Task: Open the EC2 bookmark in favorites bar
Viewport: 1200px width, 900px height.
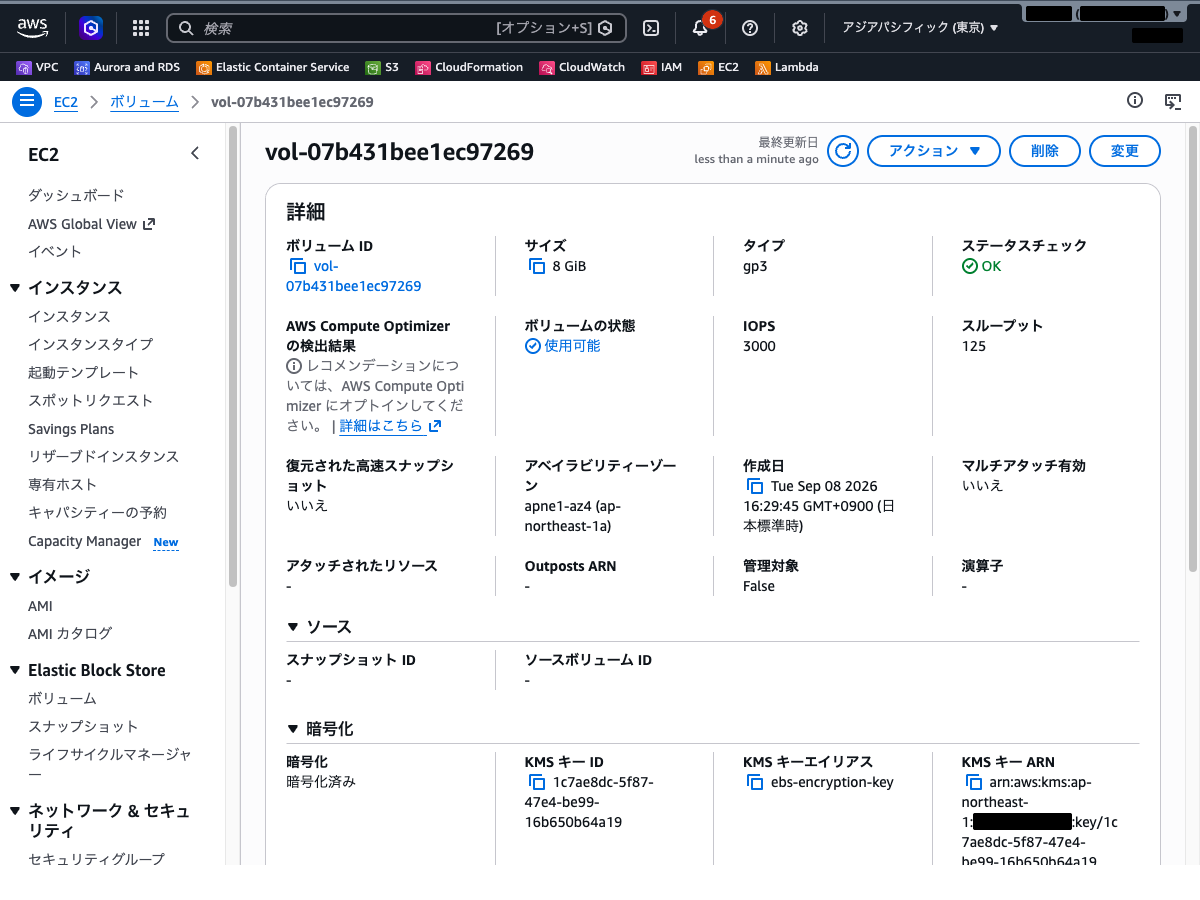Action: (x=719, y=67)
